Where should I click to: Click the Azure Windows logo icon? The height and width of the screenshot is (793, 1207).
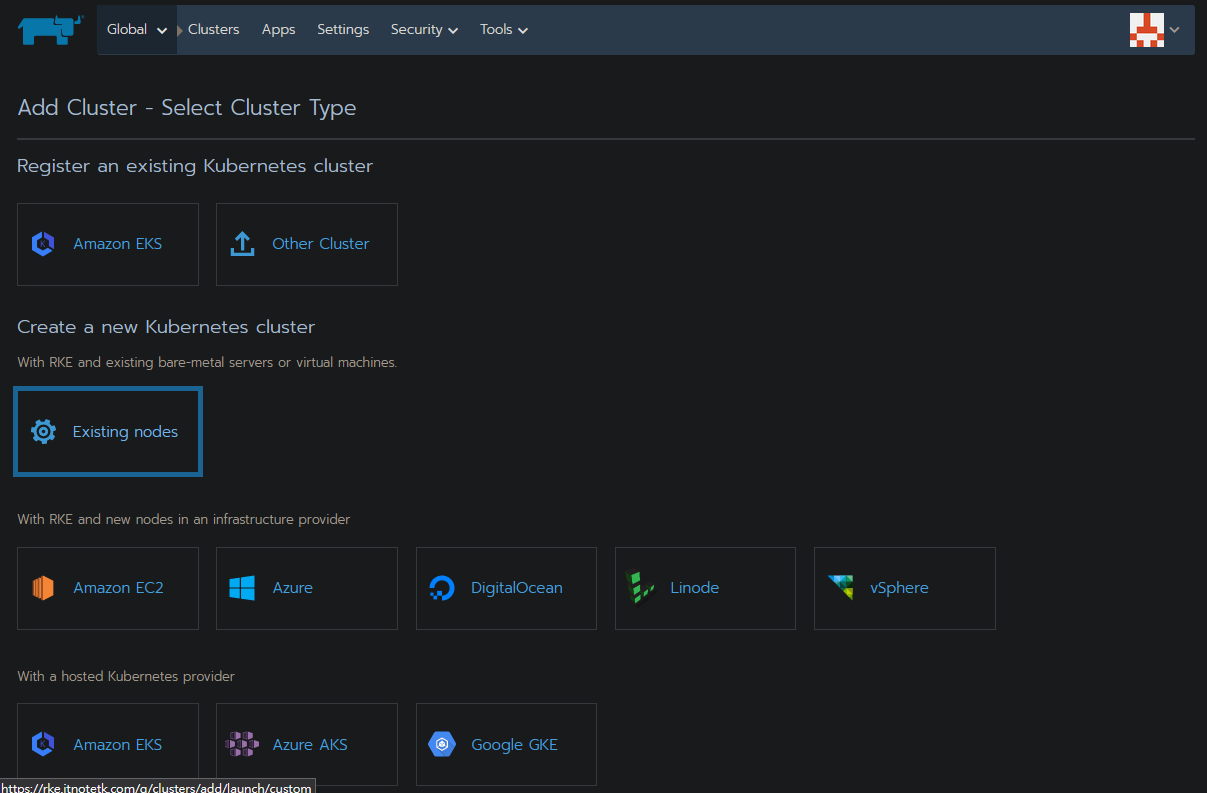242,588
